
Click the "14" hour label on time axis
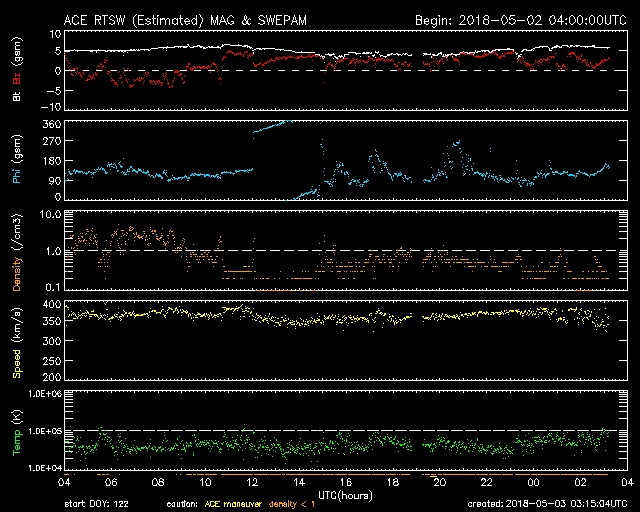[299, 483]
